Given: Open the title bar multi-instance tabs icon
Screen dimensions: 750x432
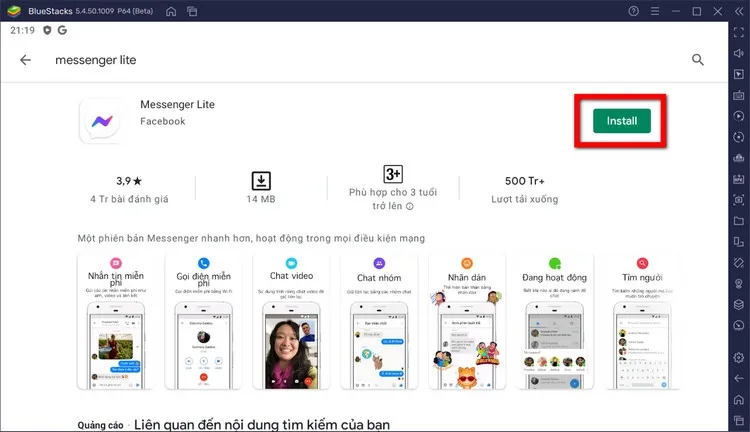Looking at the screenshot, I should [192, 11].
